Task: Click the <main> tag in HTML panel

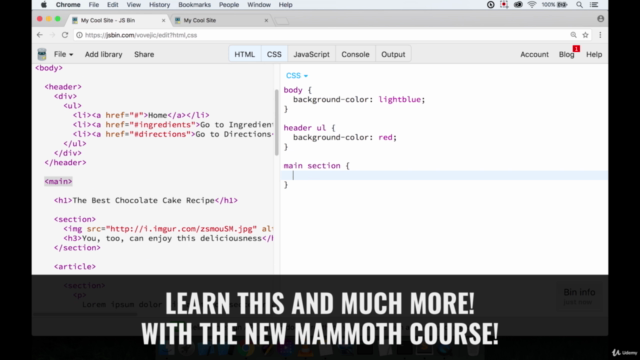Action: tap(58, 182)
